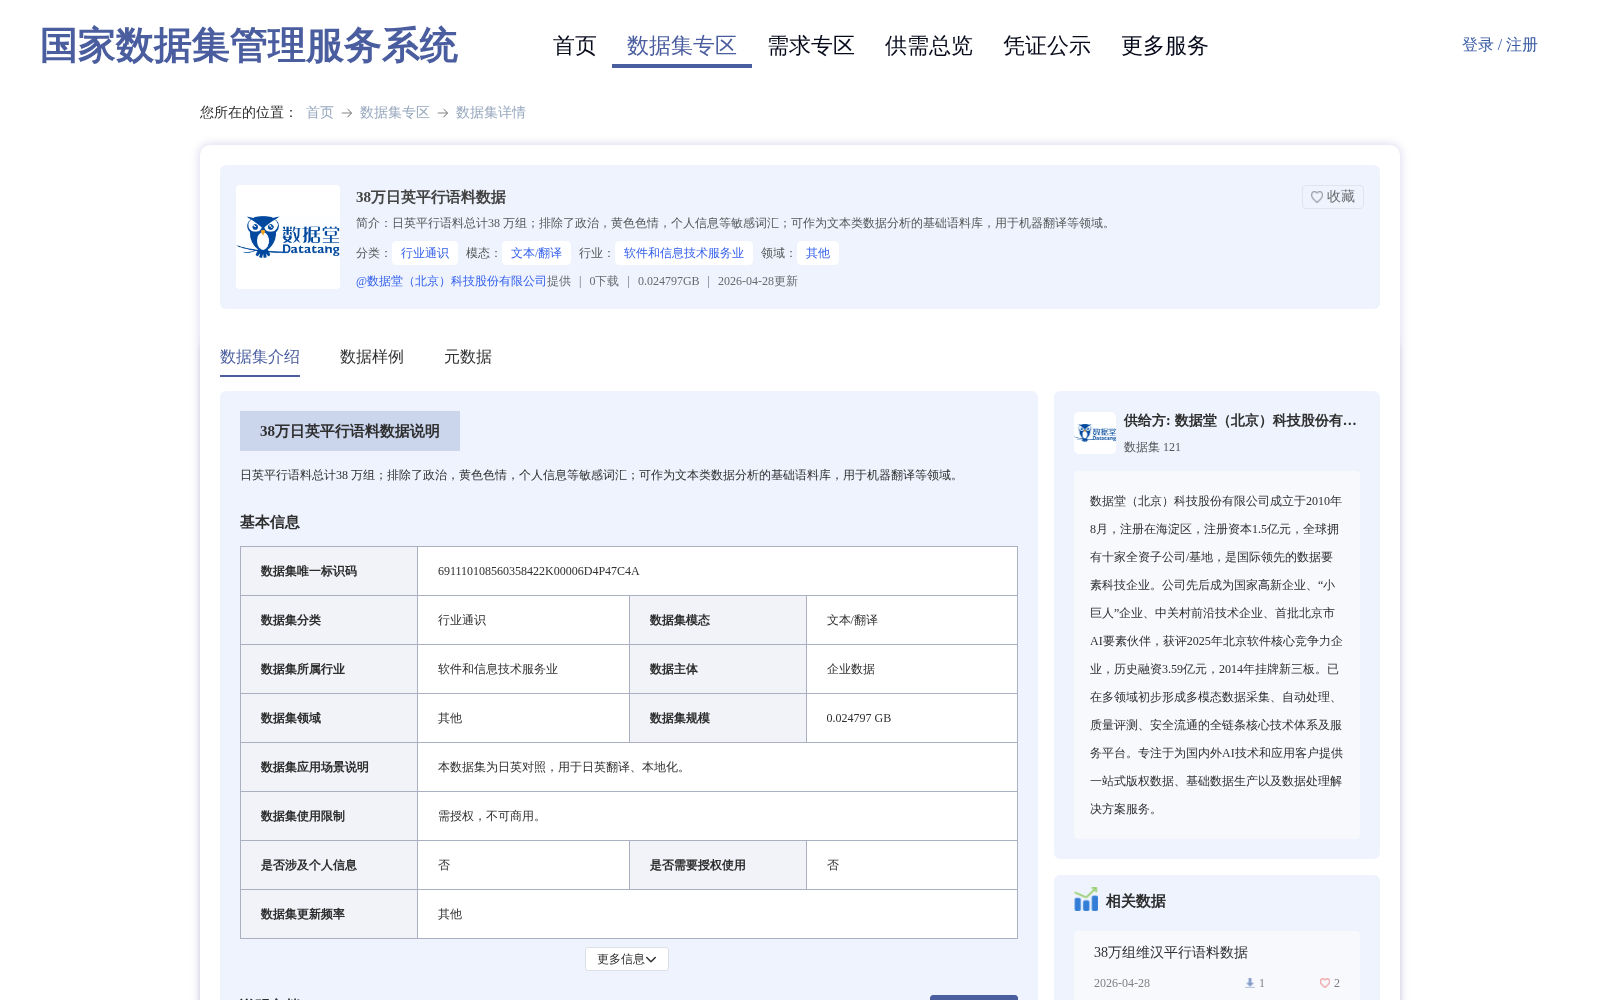Click the heart icon in 收藏 button
Image resolution: width=1600 pixels, height=1000 pixels.
[1317, 197]
